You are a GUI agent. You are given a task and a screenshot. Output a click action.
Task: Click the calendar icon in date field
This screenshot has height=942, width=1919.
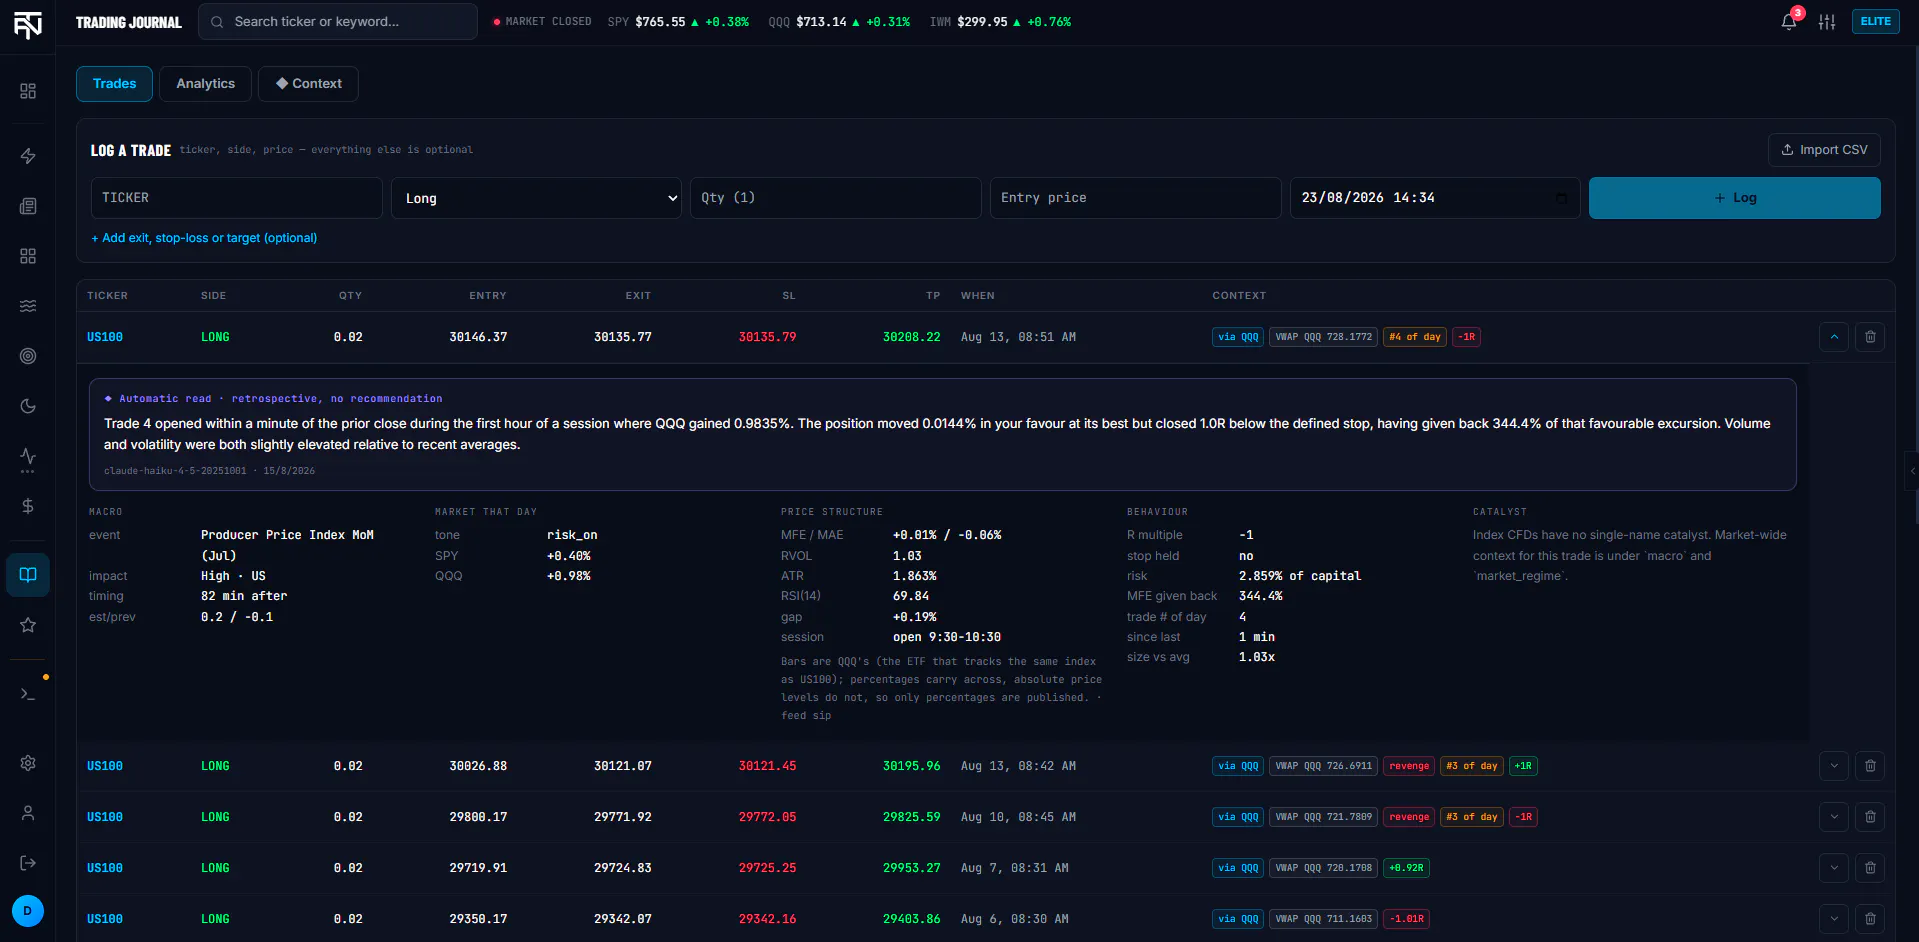tap(1562, 198)
